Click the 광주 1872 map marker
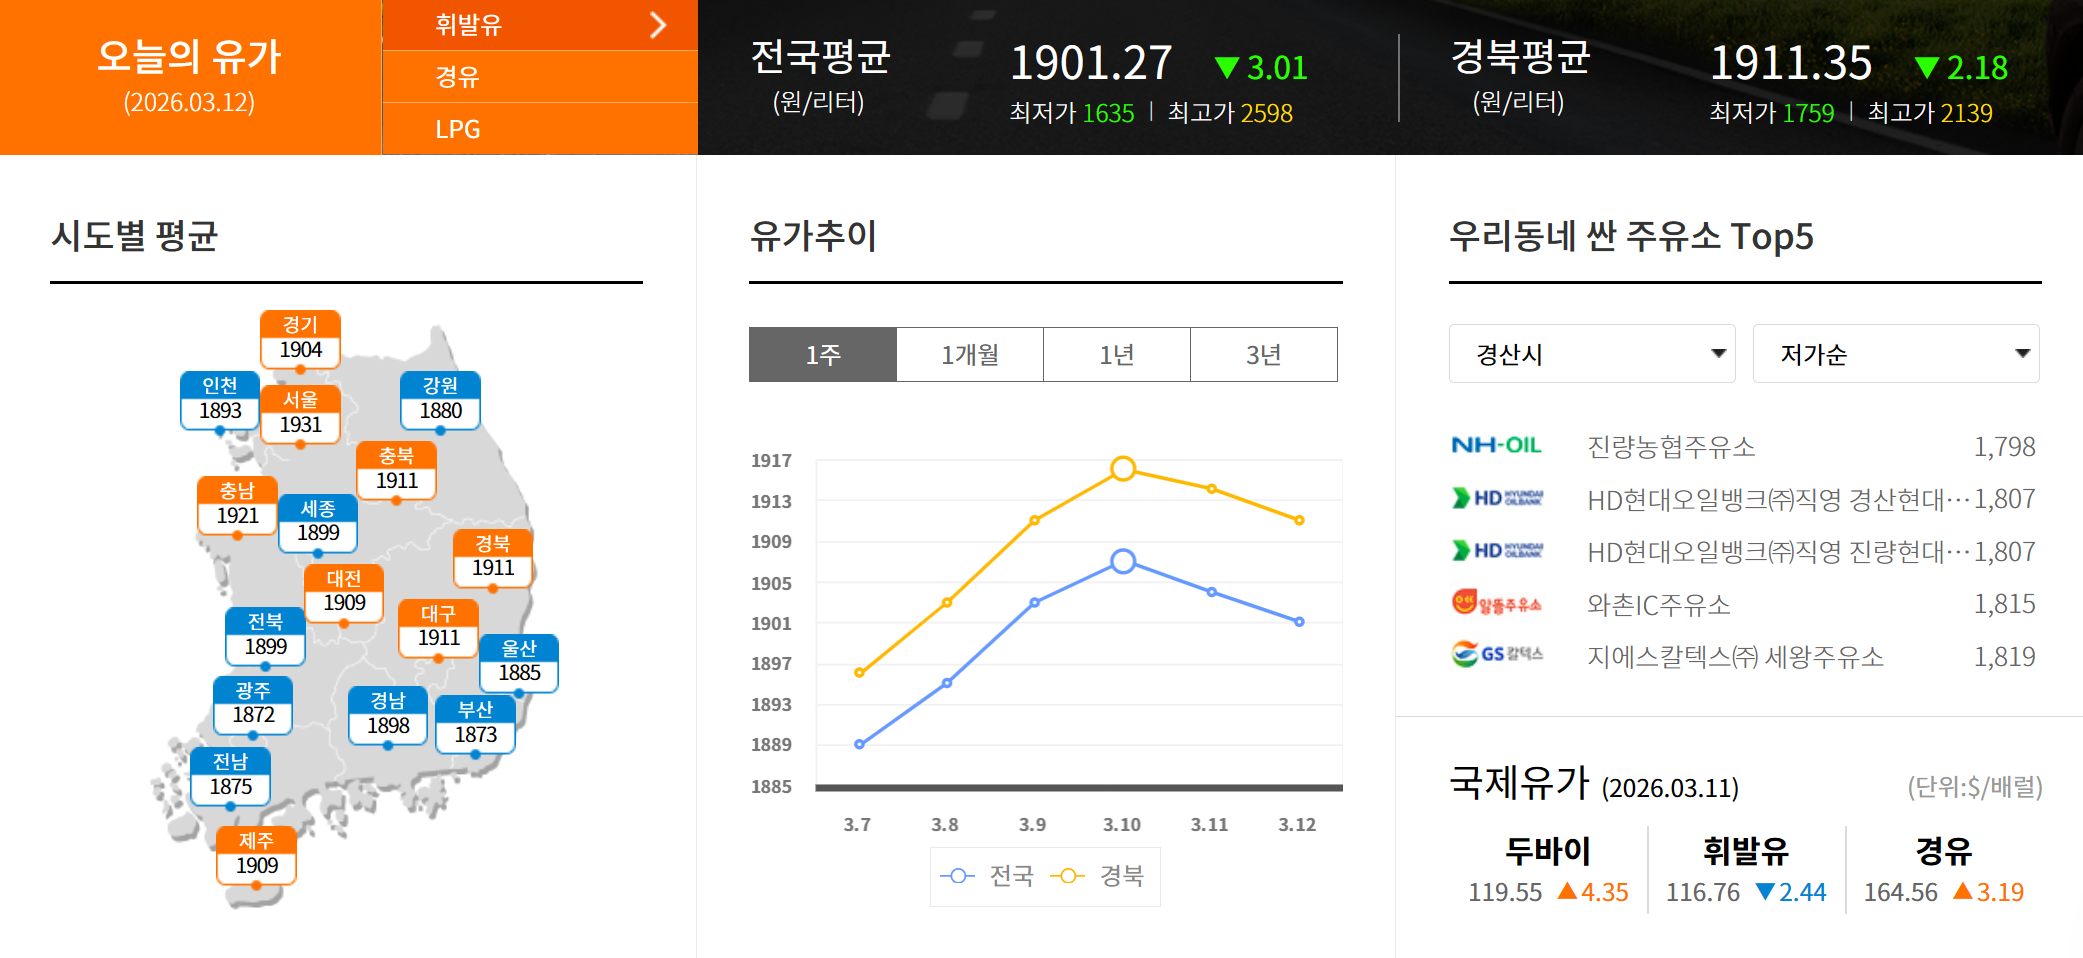 point(253,706)
